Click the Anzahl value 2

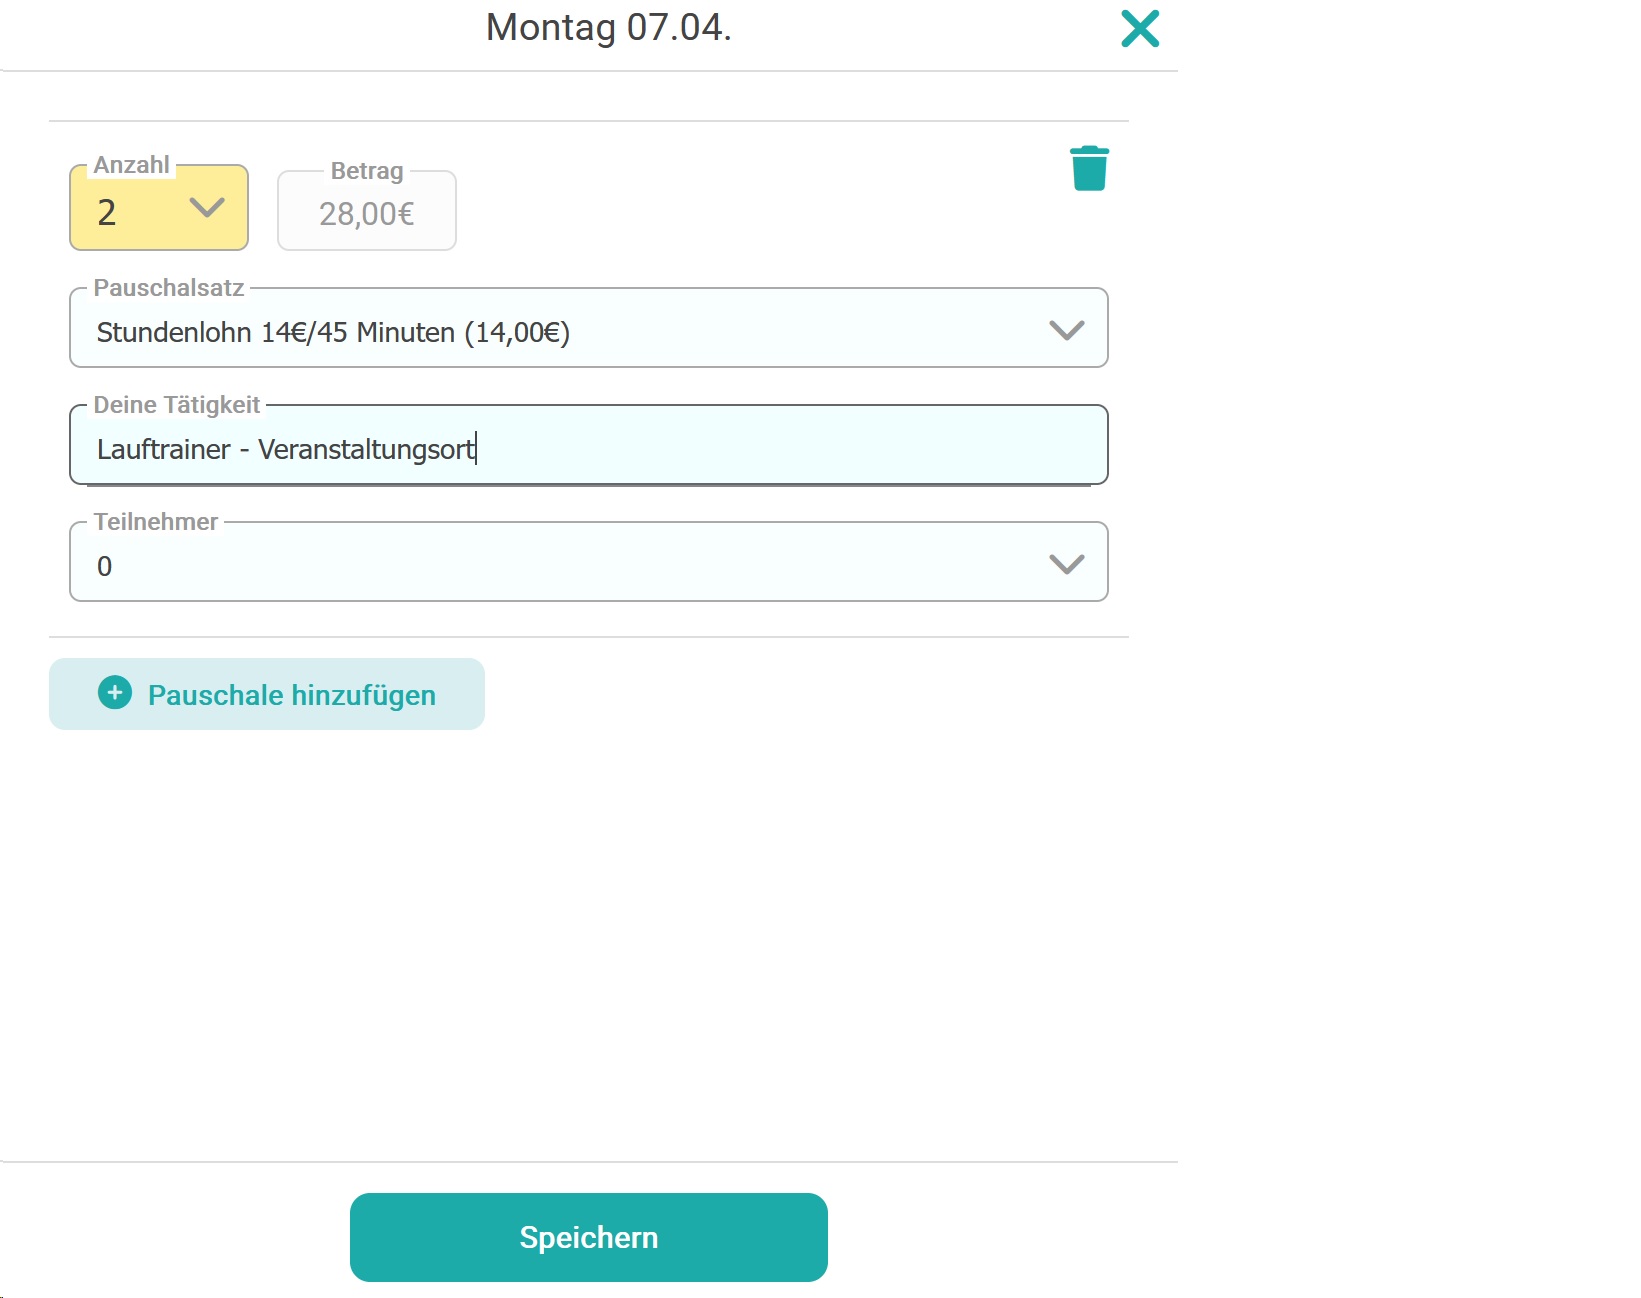[107, 213]
